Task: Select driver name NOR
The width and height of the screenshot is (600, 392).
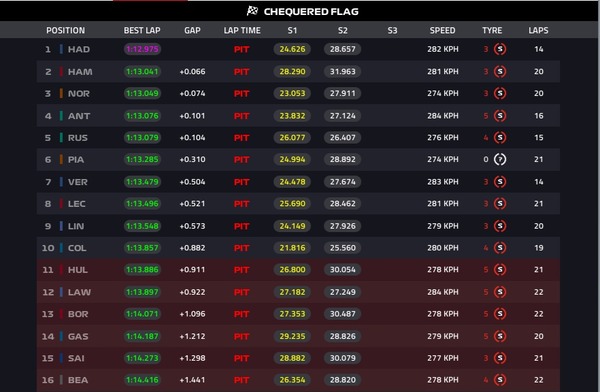Action: (79, 93)
